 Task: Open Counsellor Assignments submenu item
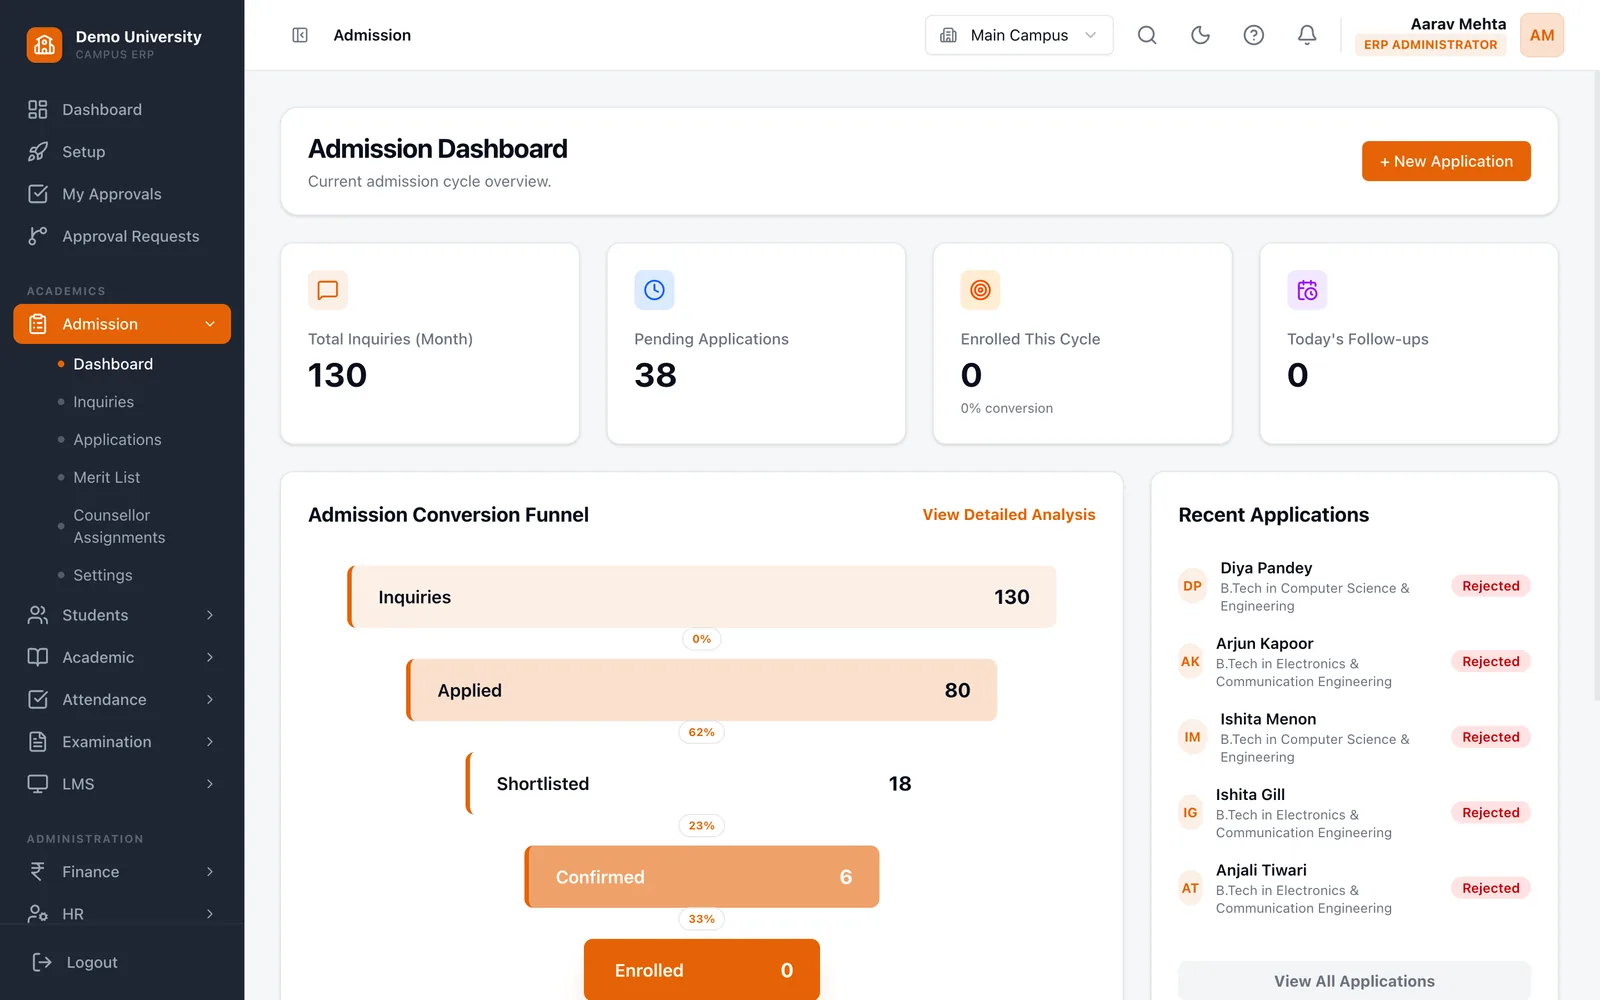coord(119,526)
